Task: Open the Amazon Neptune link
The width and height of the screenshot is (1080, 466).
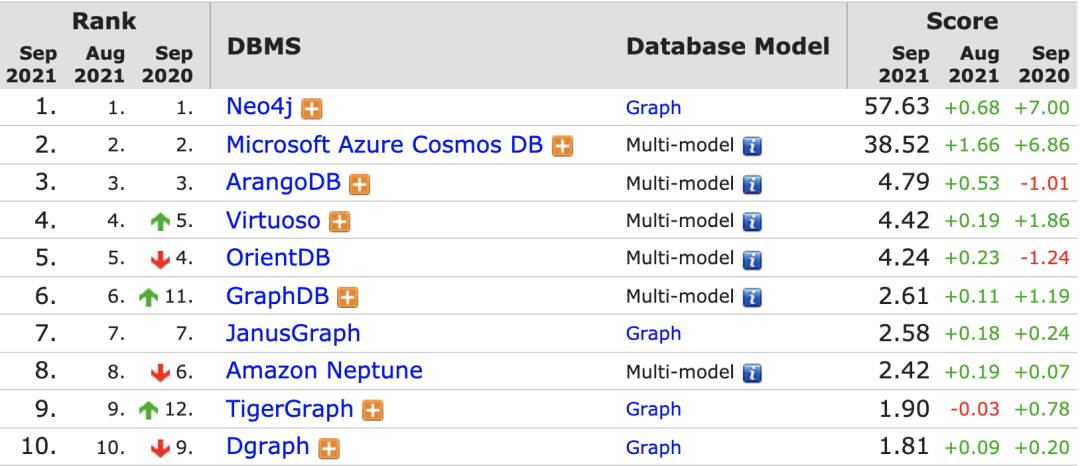Action: click(324, 372)
